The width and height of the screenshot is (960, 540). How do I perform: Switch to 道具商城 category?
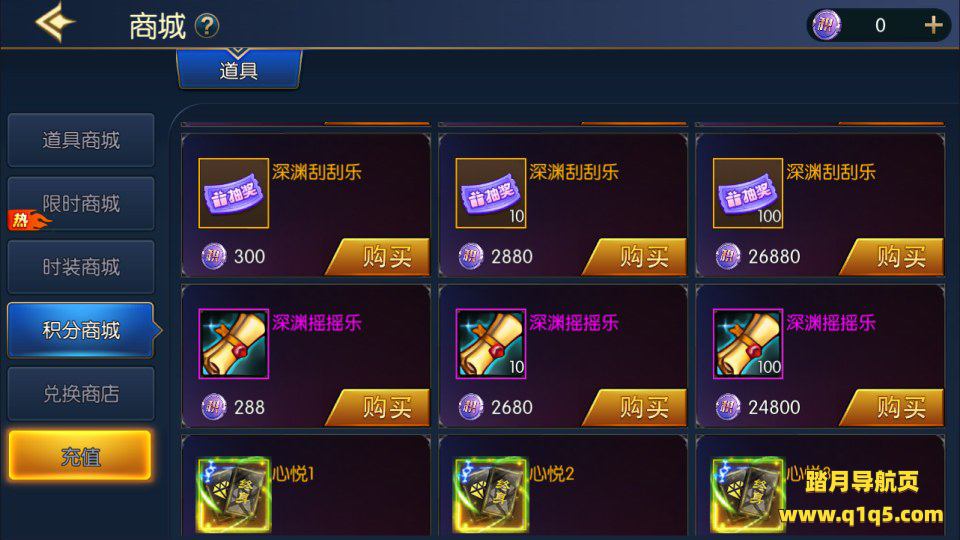click(81, 140)
